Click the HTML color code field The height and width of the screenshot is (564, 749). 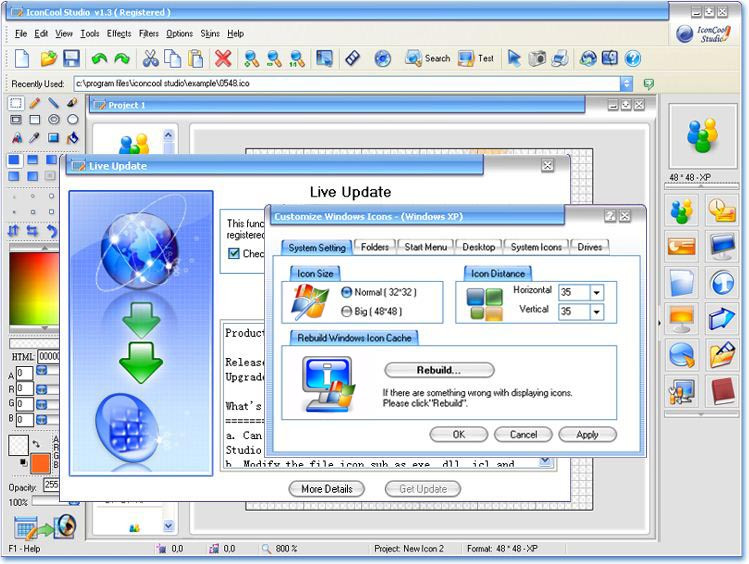pos(49,356)
